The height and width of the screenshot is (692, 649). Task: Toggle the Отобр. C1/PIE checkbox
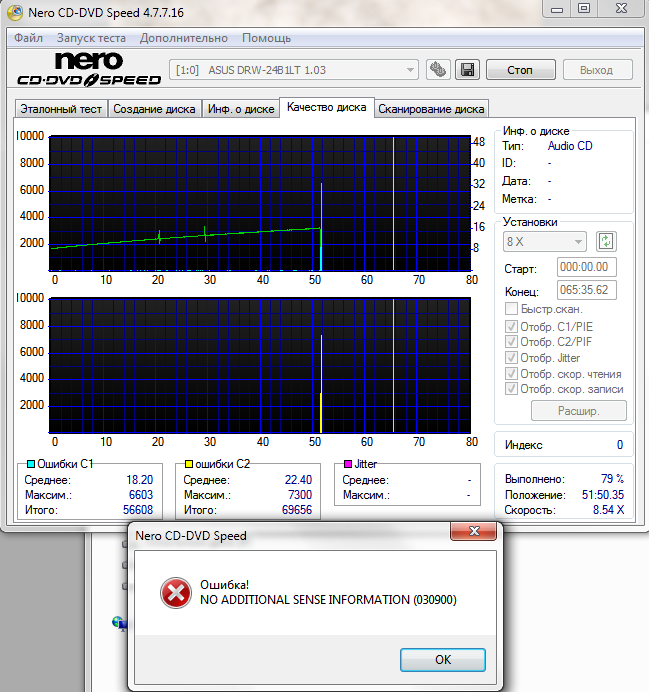point(511,327)
